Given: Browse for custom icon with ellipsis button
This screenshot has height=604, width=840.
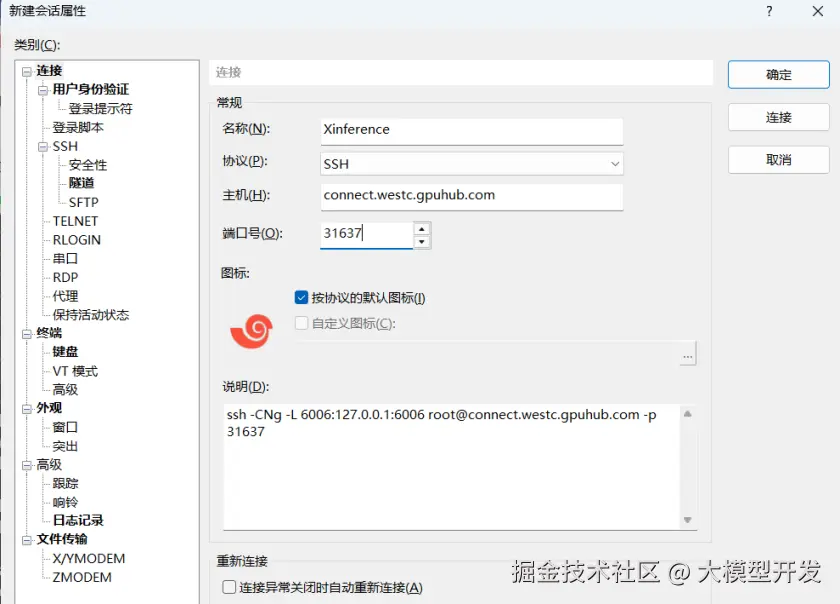Looking at the screenshot, I should [687, 355].
